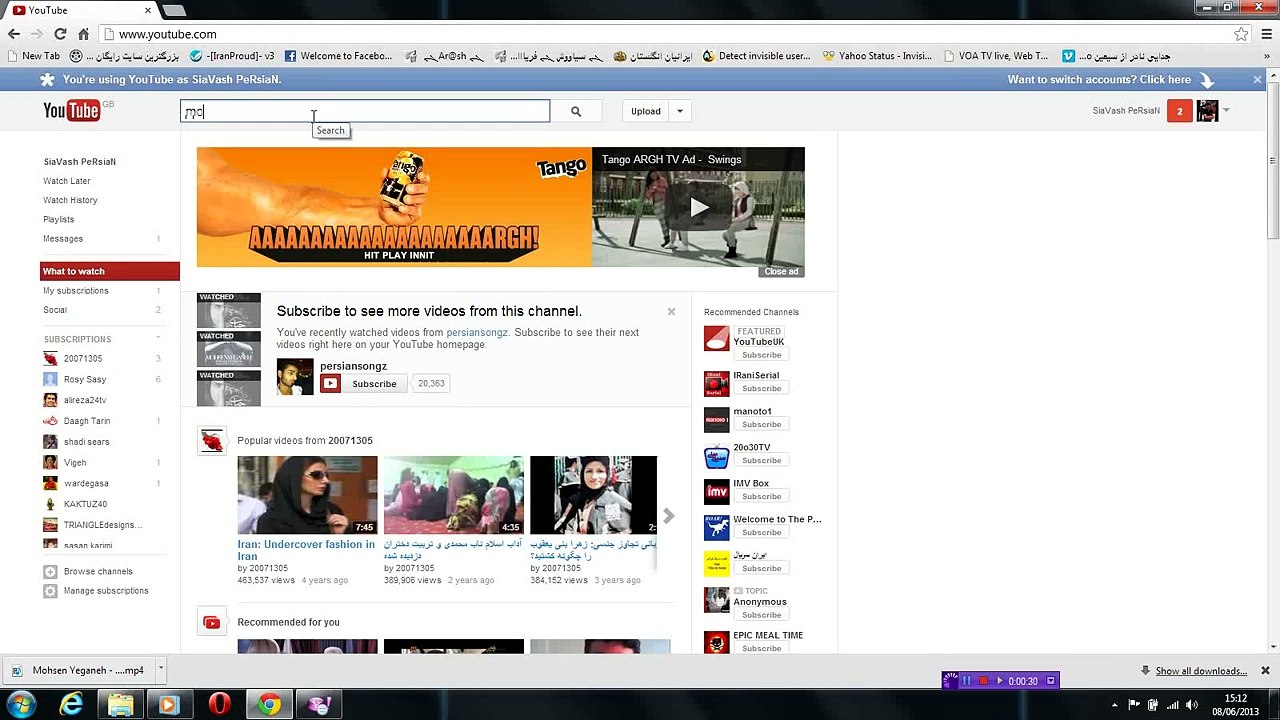Open the KAKTUZ40 subscription channel
Image resolution: width=1280 pixels, height=720 pixels.
[x=85, y=504]
